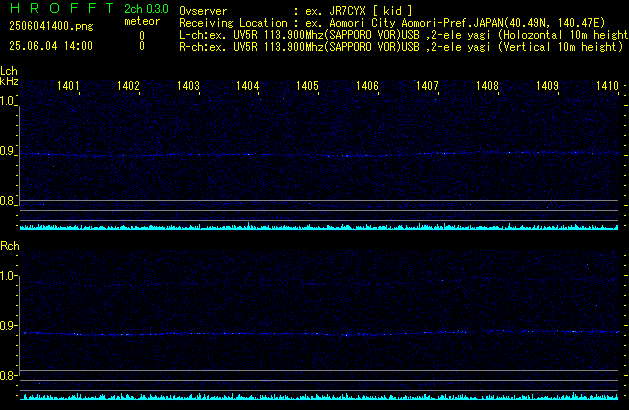
Task: Click the 1406 time marker
Action: 367,86
